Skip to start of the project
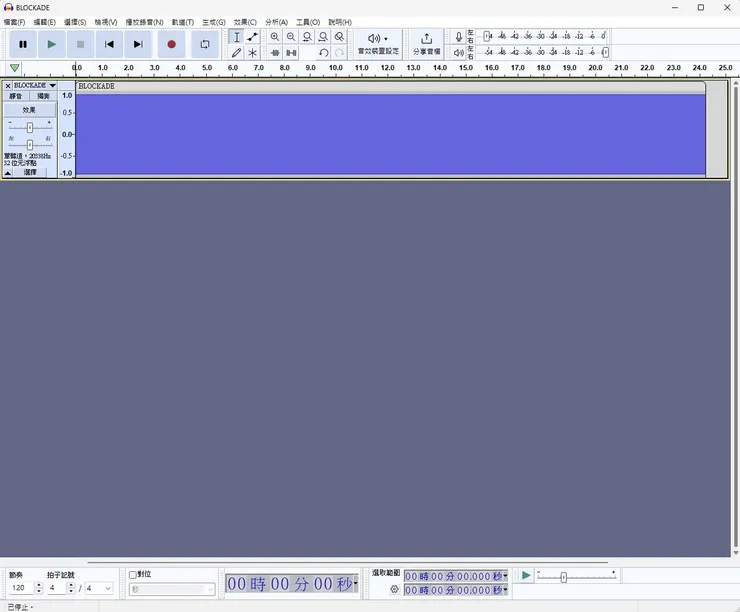This screenshot has height=612, width=740. coord(109,44)
